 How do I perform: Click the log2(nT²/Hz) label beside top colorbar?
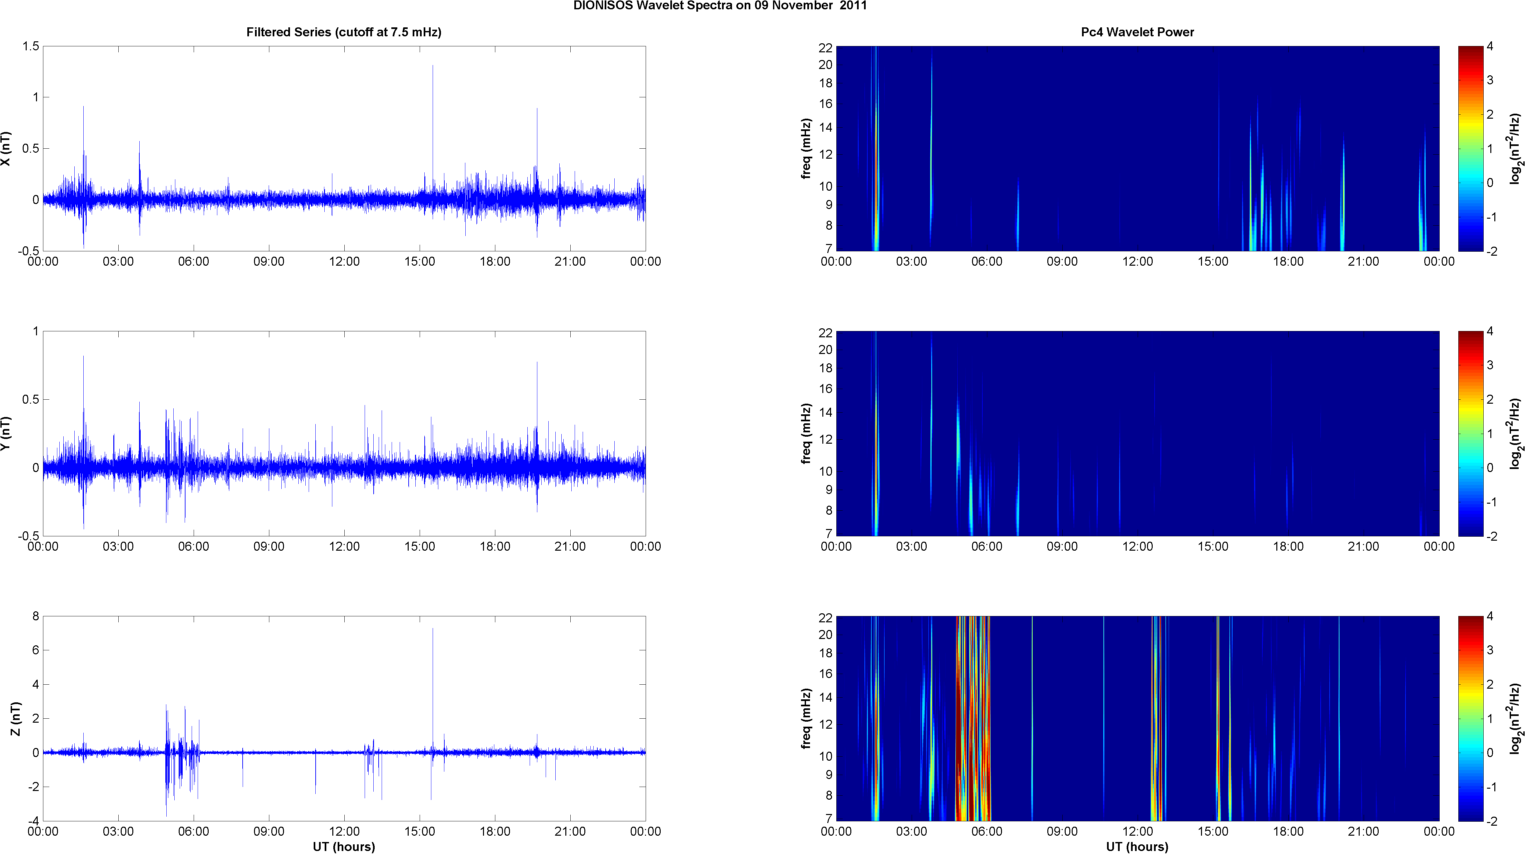[1517, 149]
